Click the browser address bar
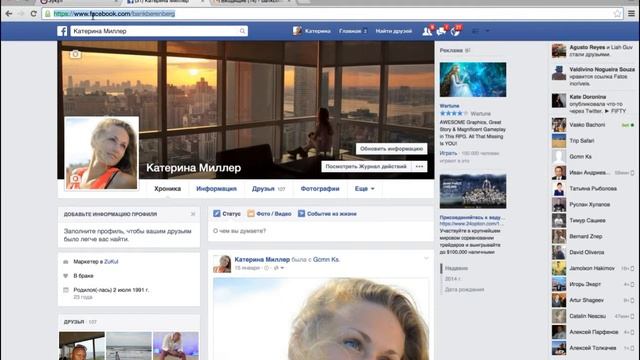Viewport: 640px width, 360px height. click(x=332, y=13)
